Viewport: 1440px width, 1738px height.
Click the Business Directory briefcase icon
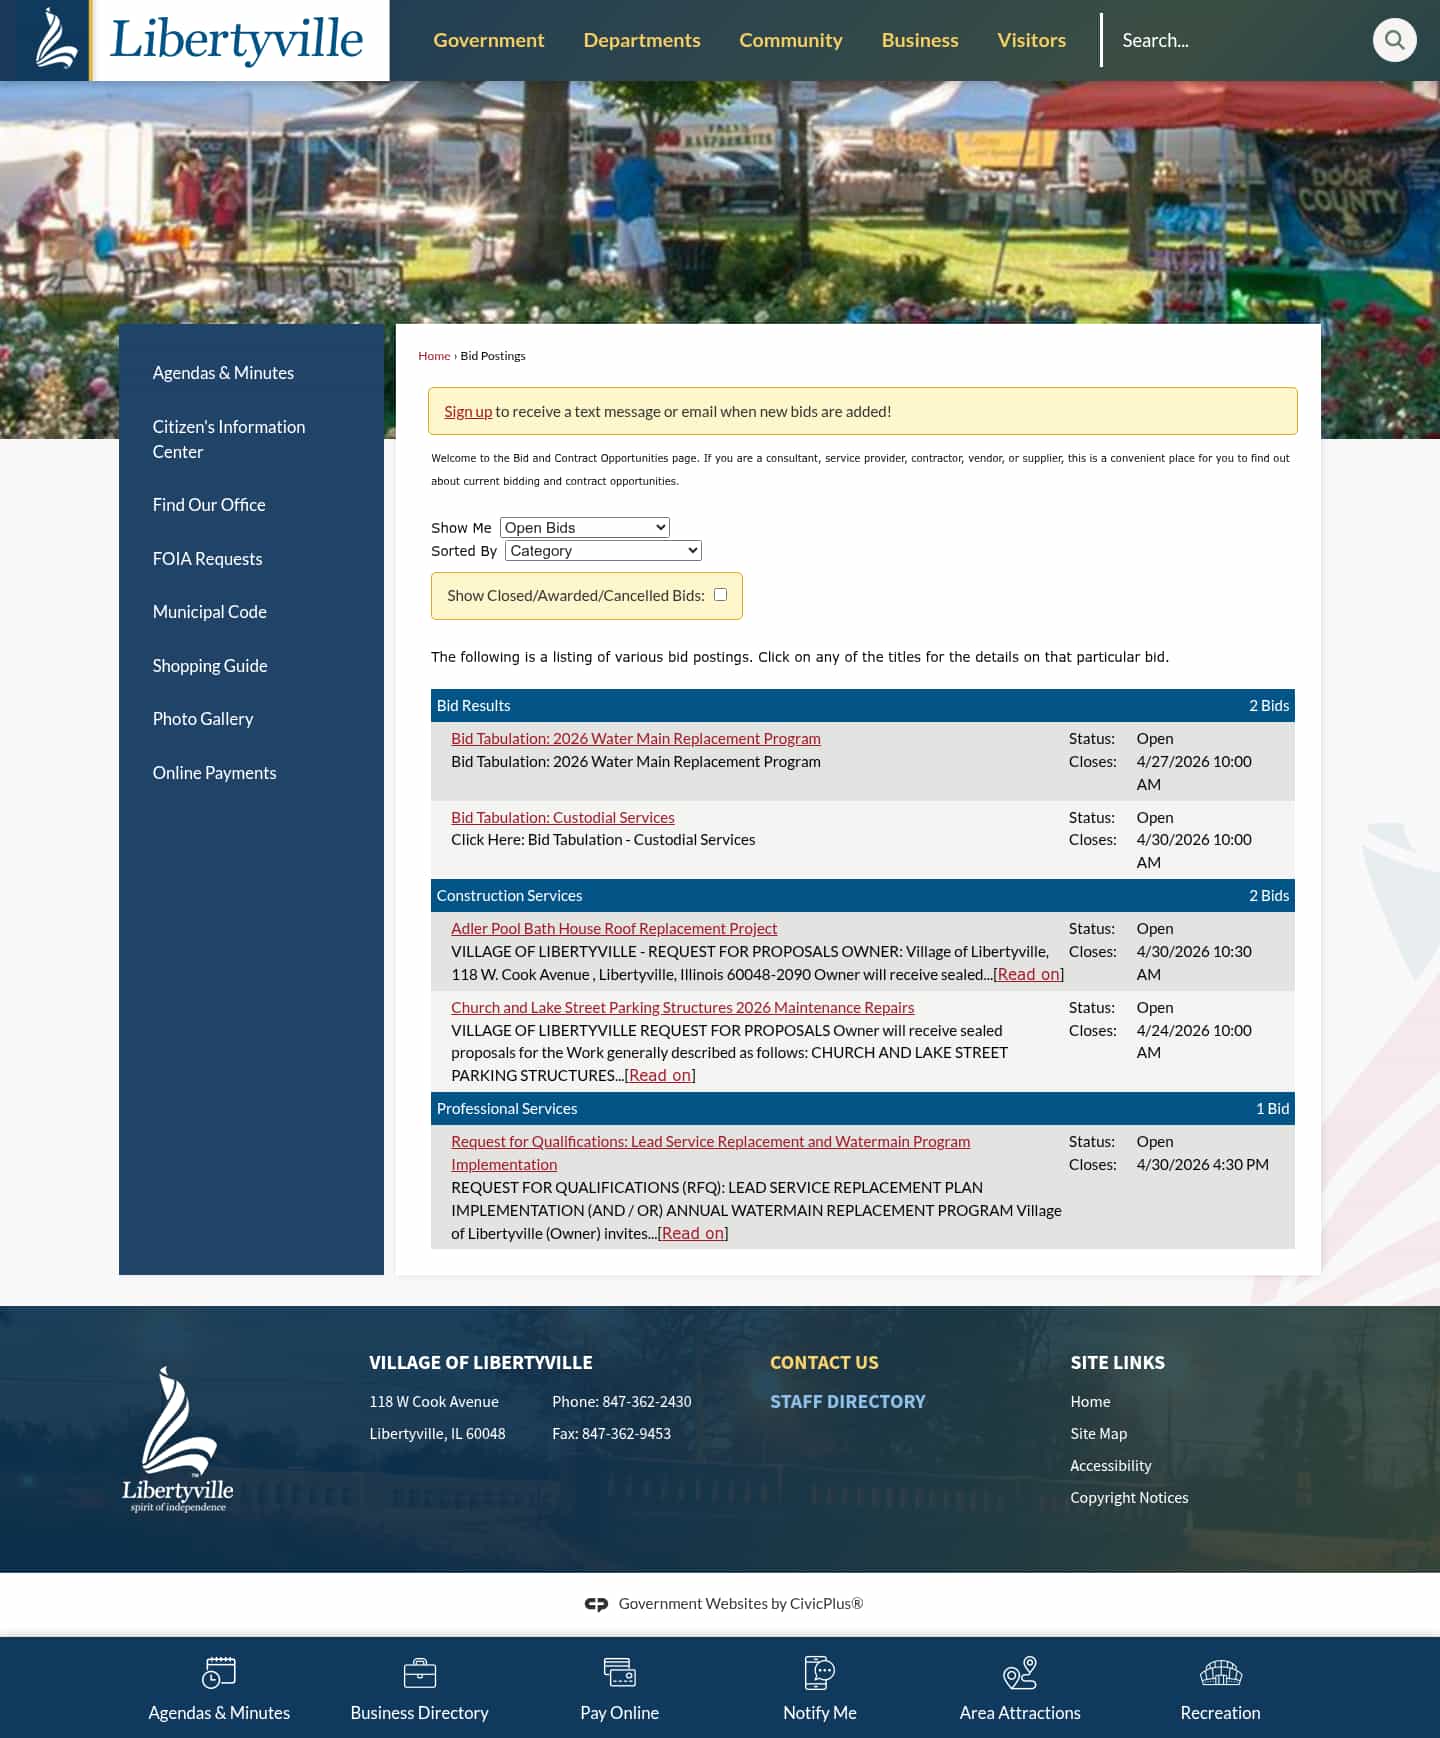point(419,1672)
